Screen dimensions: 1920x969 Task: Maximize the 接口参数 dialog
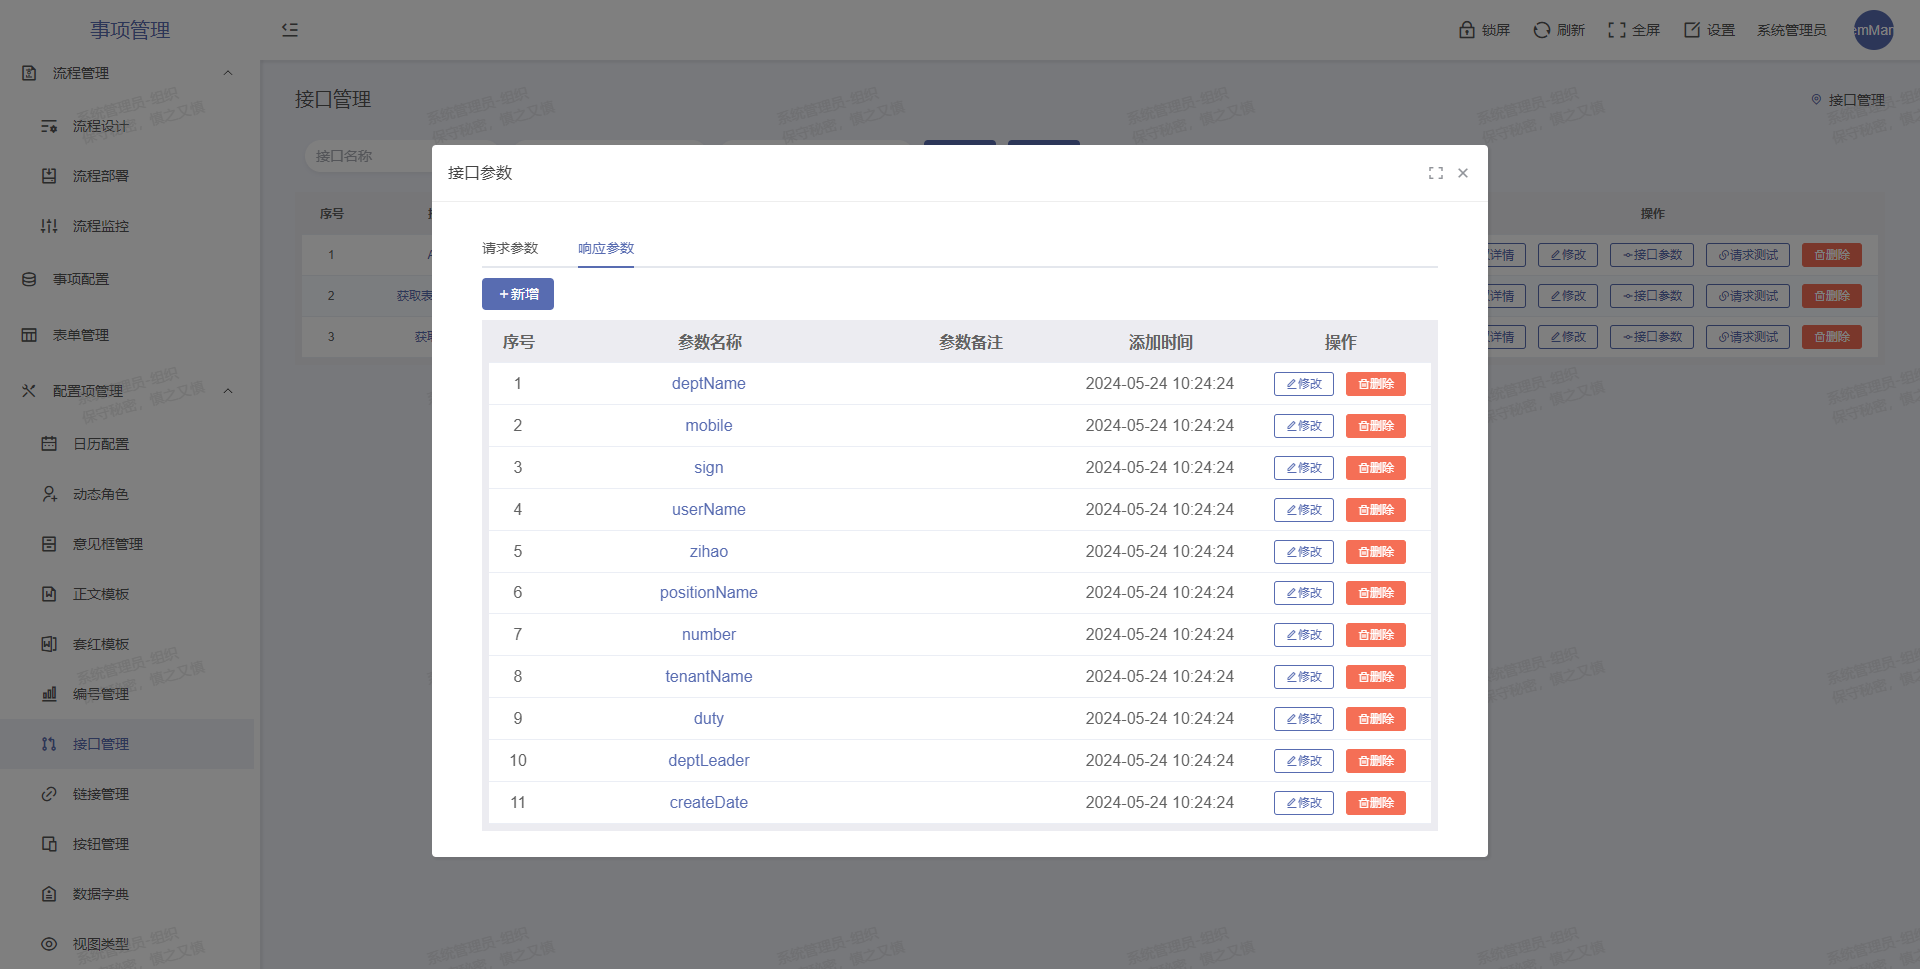point(1436,173)
